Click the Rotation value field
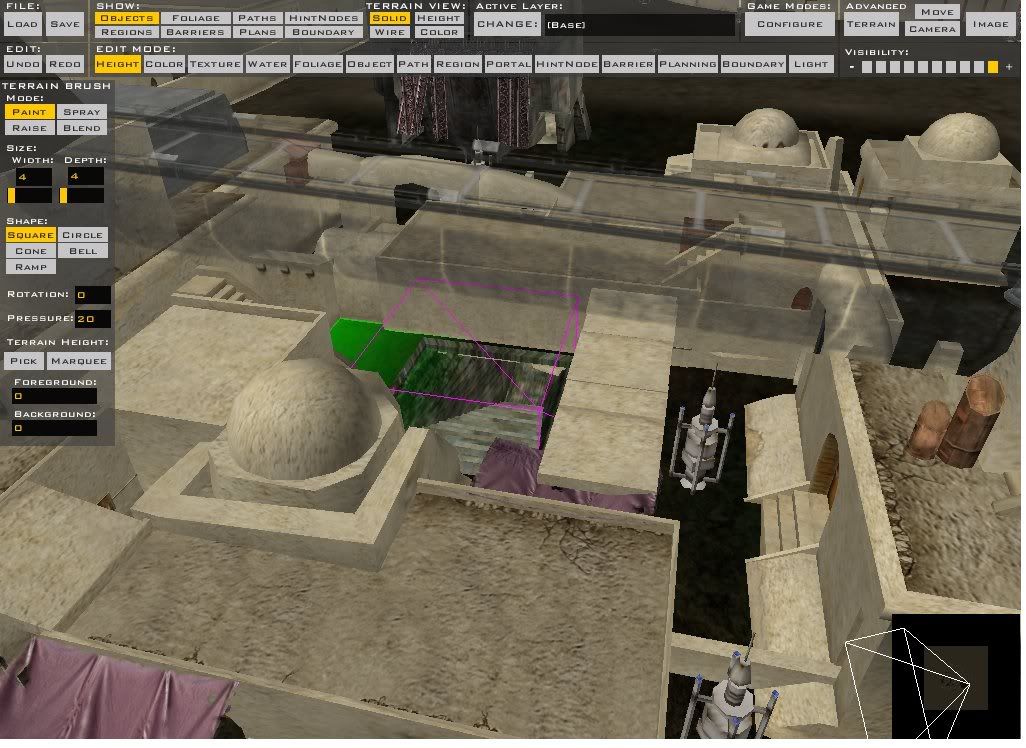Image resolution: width=1026 pixels, height=748 pixels. [x=92, y=294]
